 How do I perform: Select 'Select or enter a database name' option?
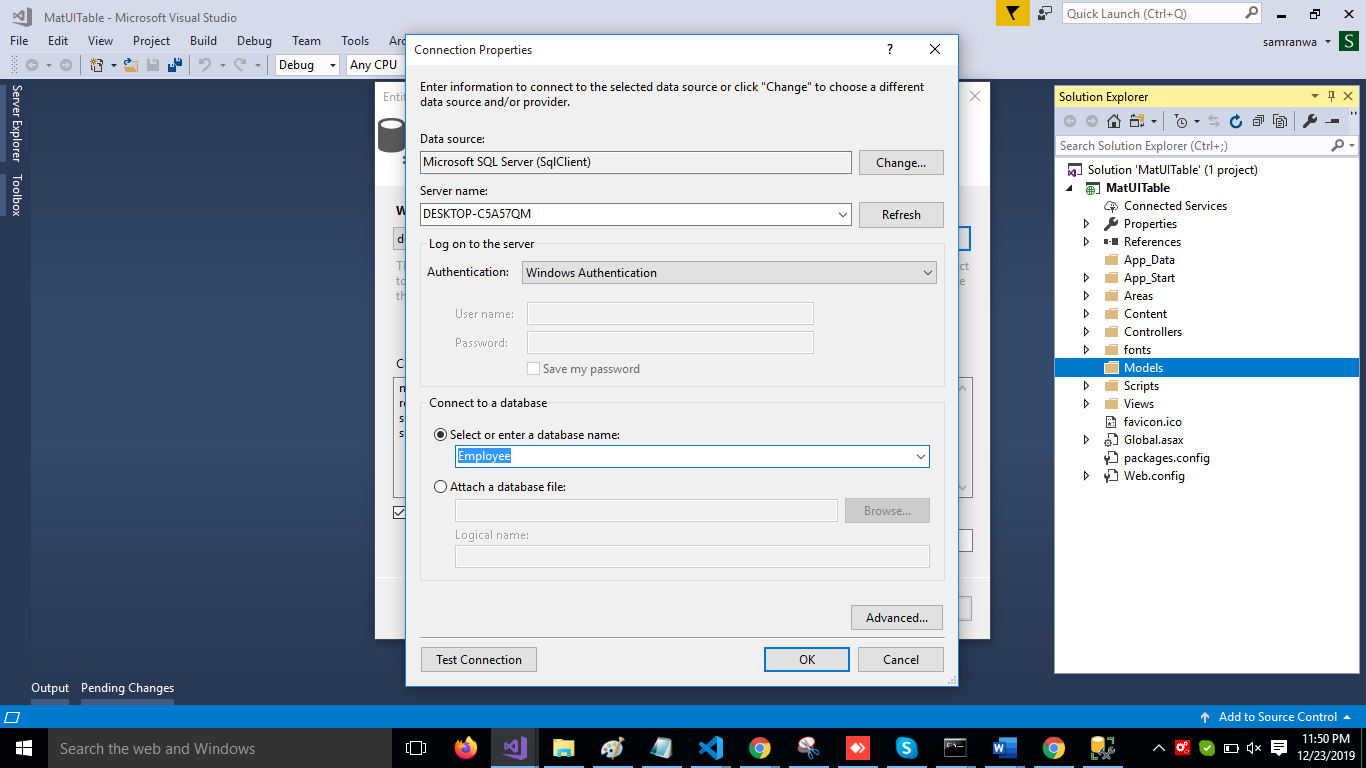(x=441, y=435)
